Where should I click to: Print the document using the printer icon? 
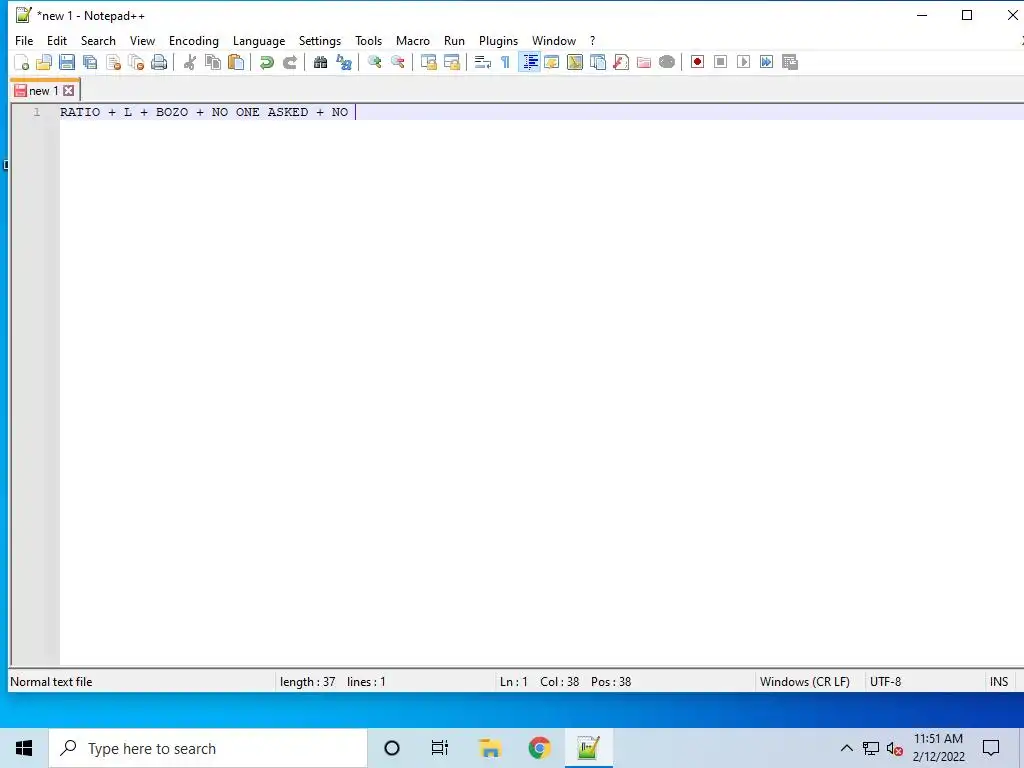[159, 62]
